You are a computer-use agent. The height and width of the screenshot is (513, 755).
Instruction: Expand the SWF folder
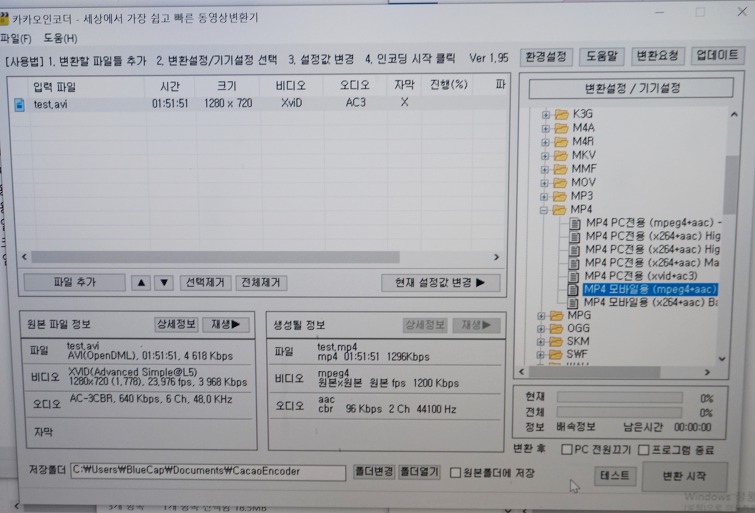540,355
